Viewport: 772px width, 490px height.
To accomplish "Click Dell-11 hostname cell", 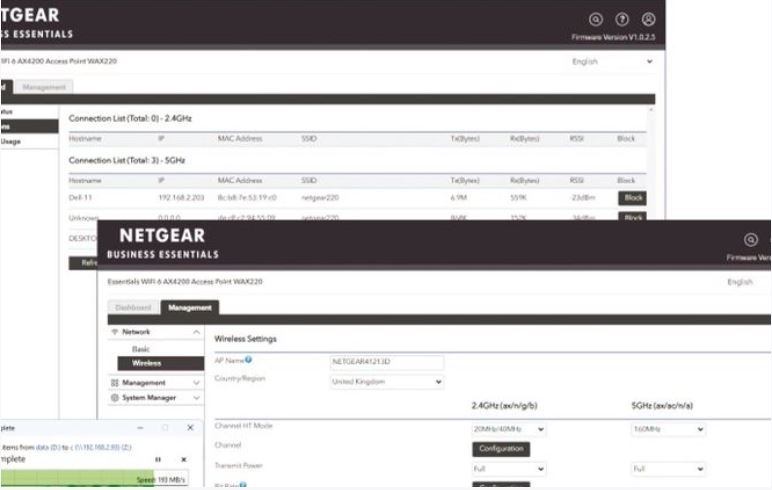I will coord(80,197).
